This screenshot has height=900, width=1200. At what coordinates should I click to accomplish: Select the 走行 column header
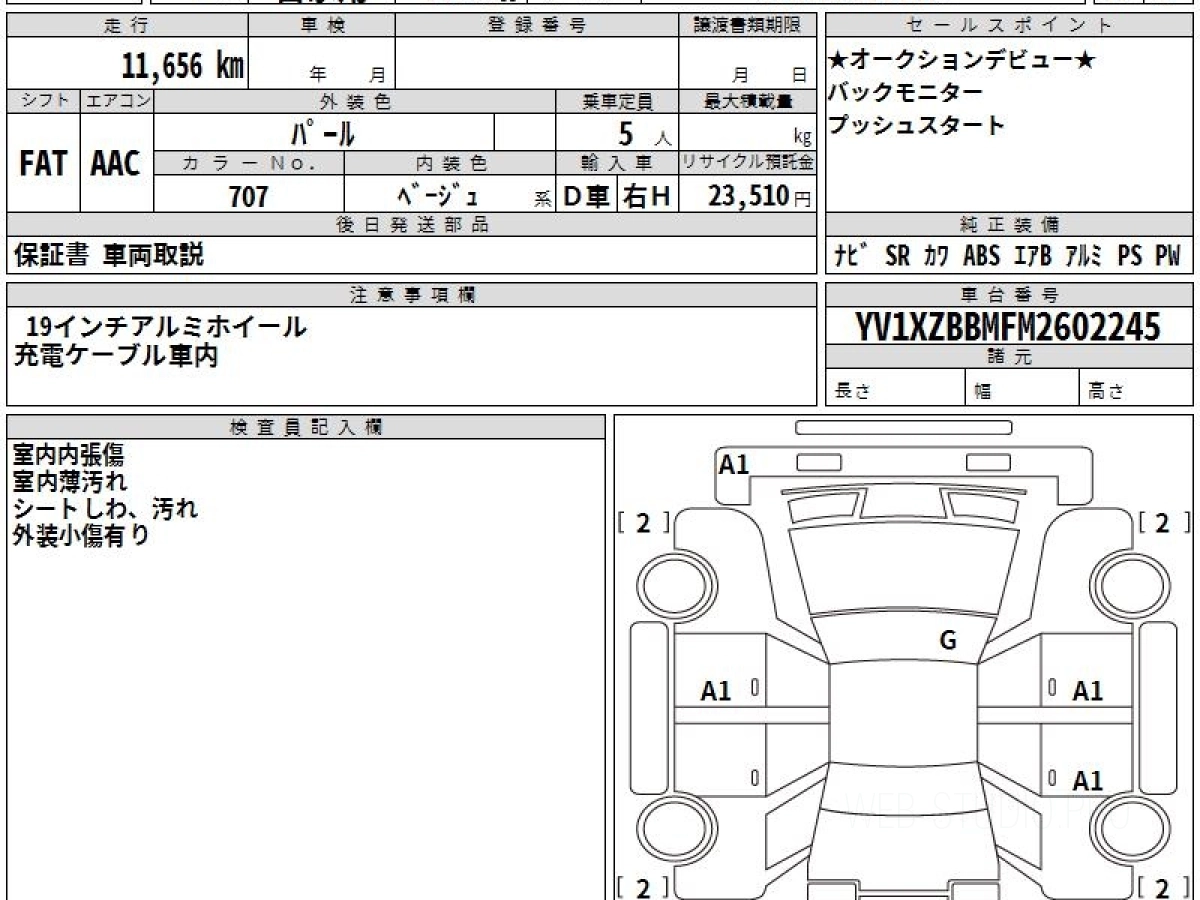pos(127,26)
